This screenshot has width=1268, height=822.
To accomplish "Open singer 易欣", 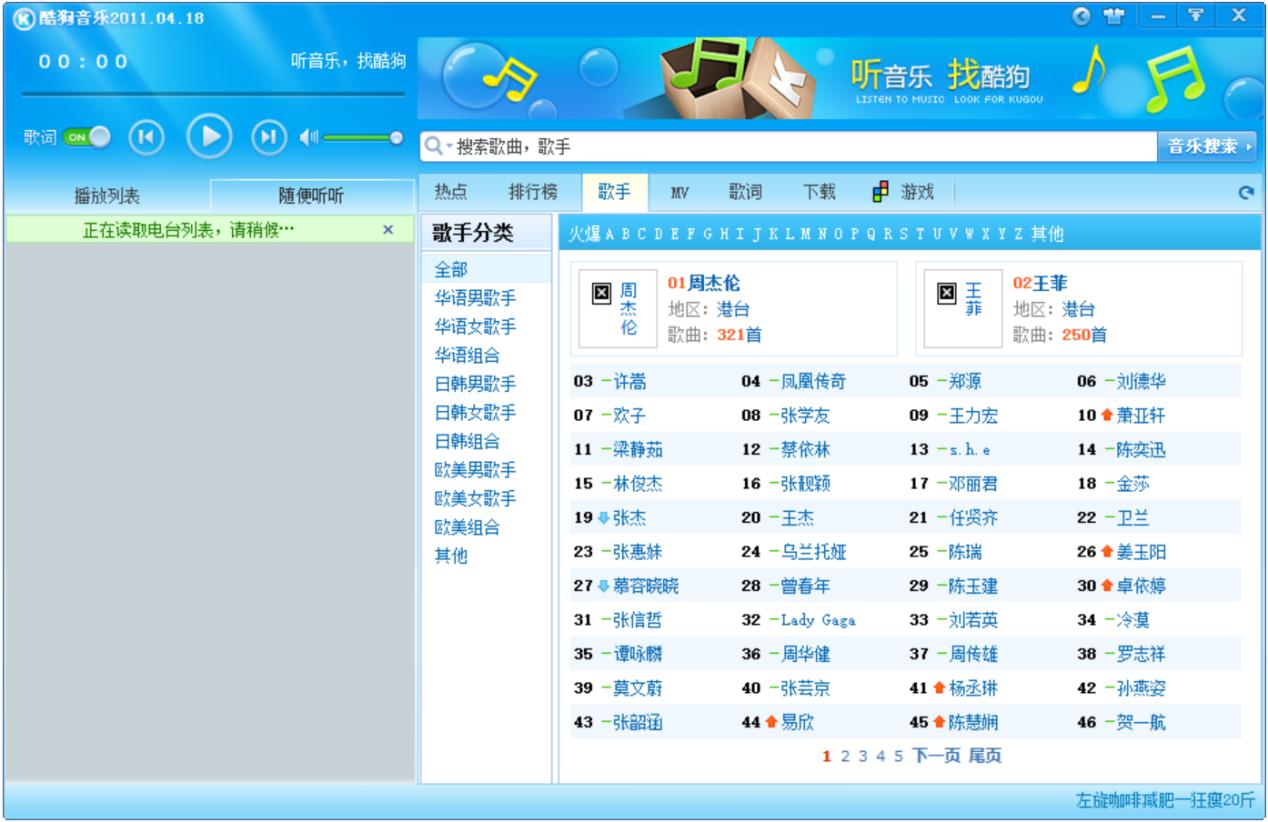I will pyautogui.click(x=797, y=722).
